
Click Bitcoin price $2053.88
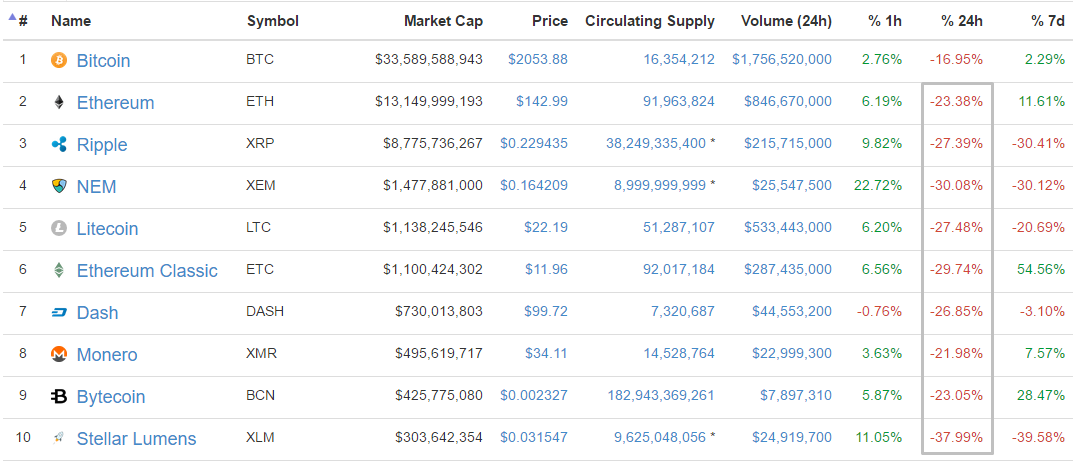point(538,60)
